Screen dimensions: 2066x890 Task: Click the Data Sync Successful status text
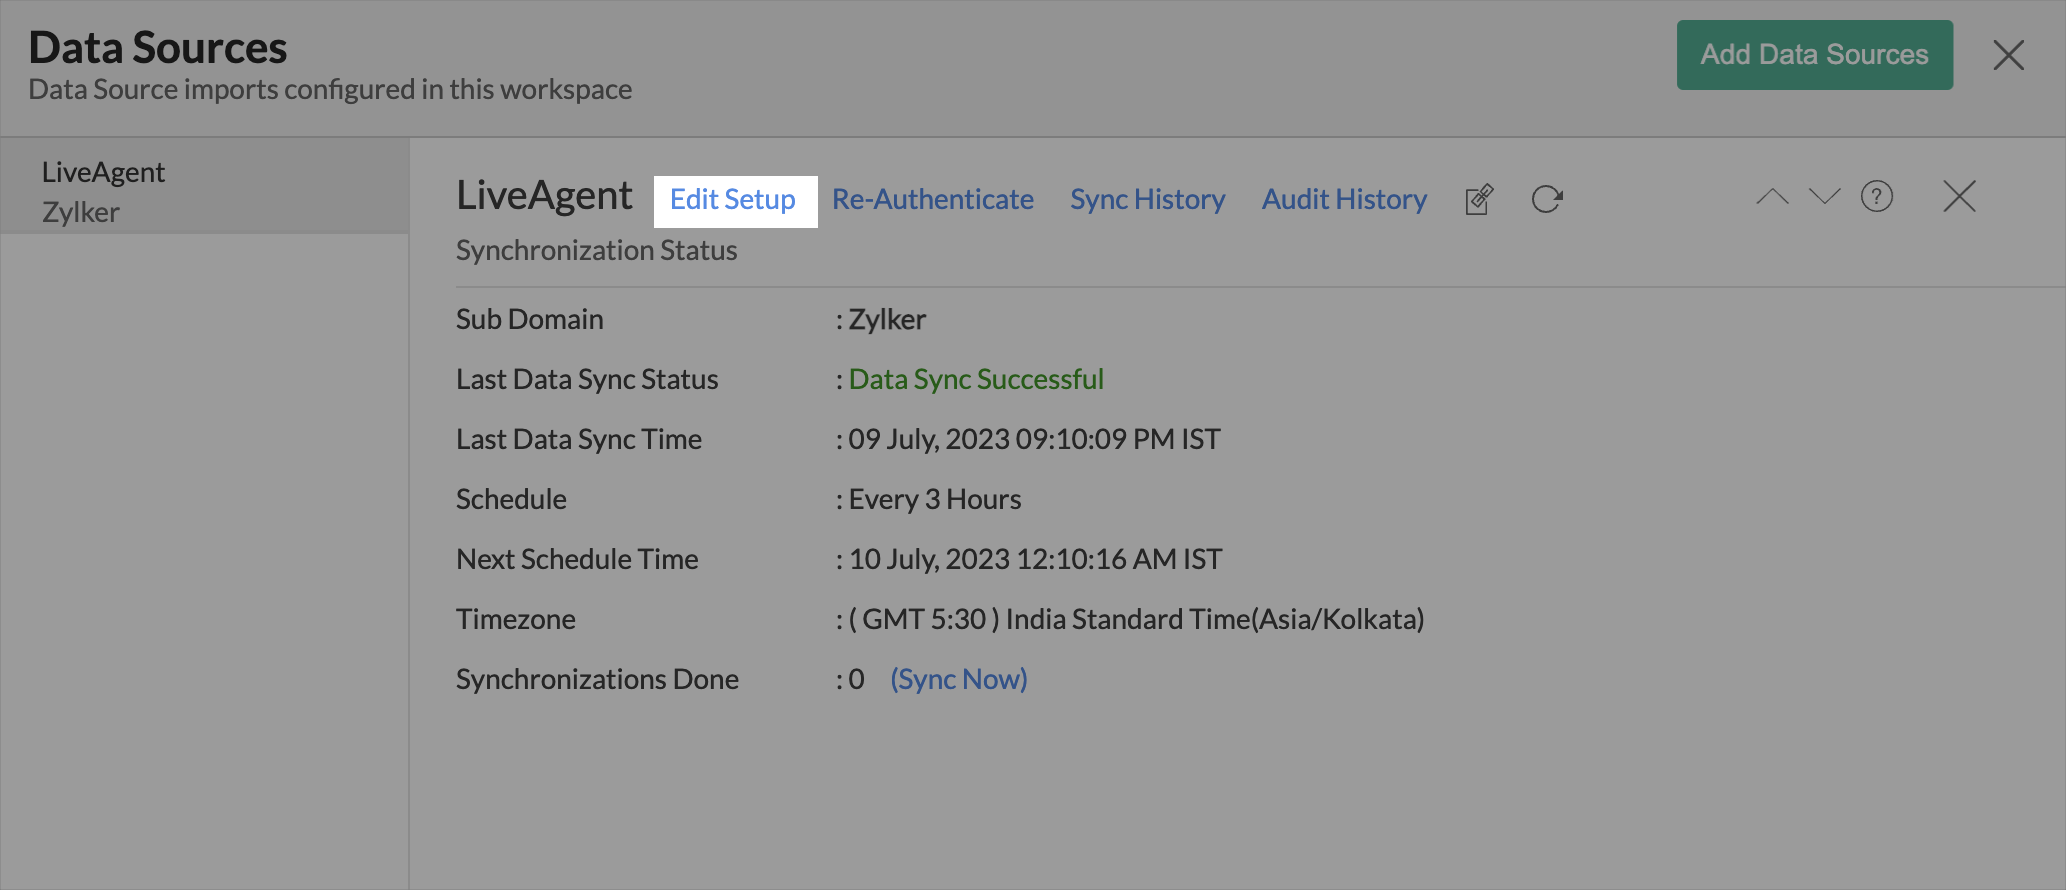(x=975, y=379)
